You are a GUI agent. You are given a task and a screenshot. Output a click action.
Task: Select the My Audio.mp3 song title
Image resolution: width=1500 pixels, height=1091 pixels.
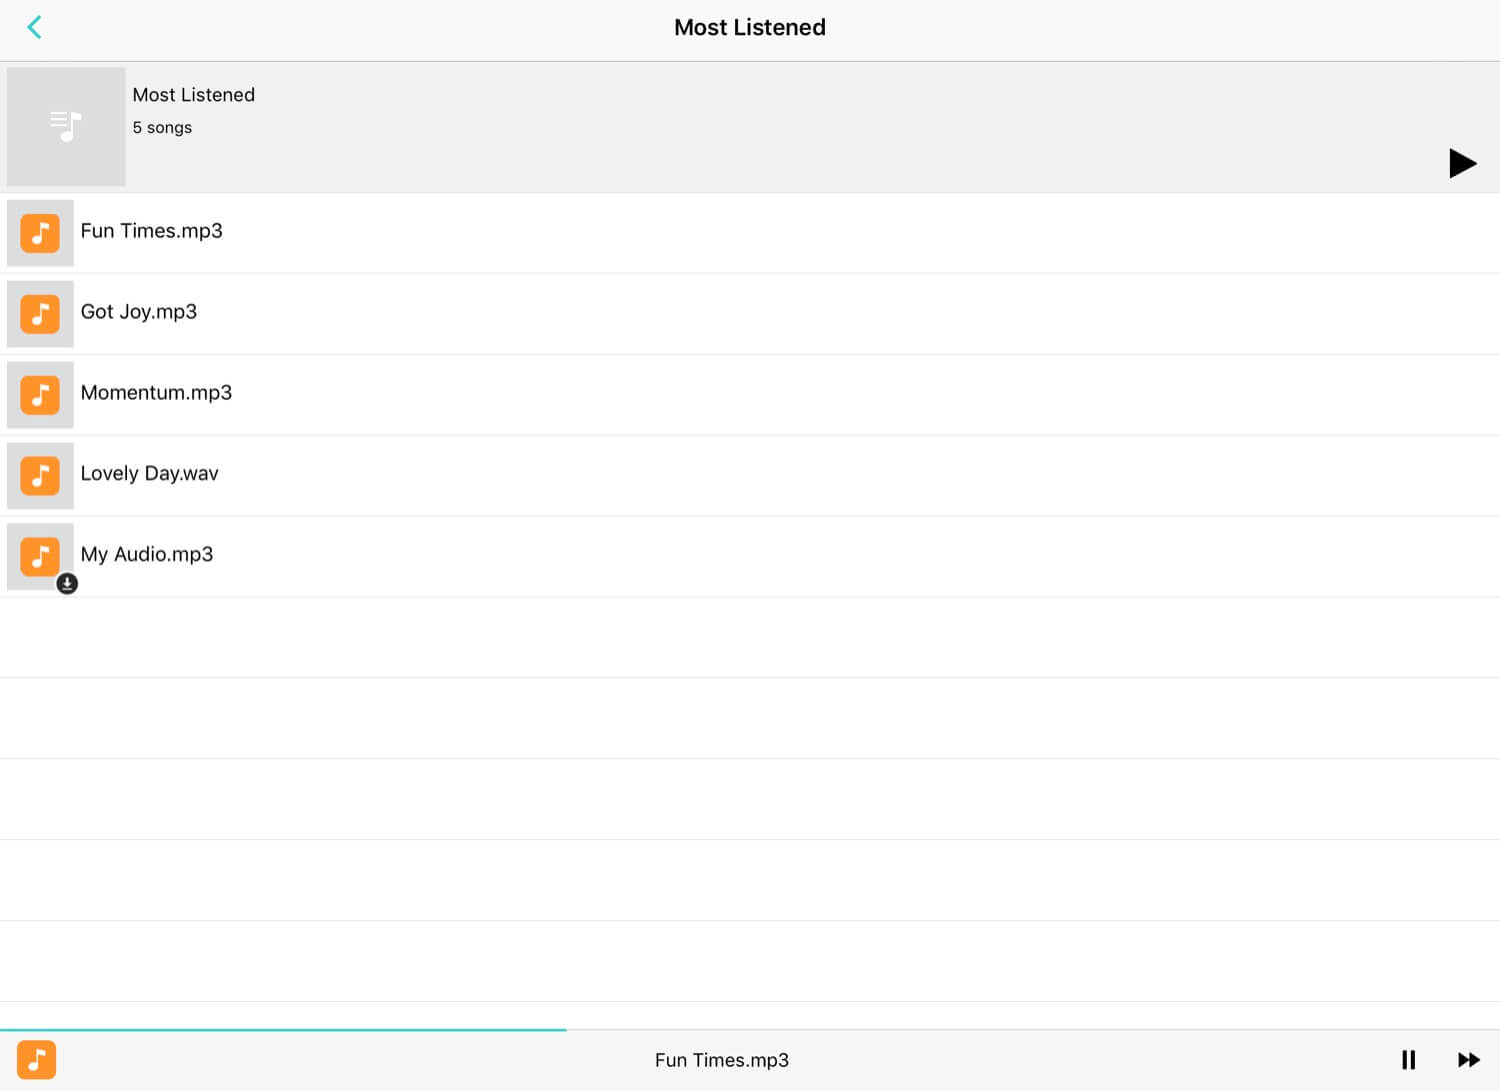[147, 555]
